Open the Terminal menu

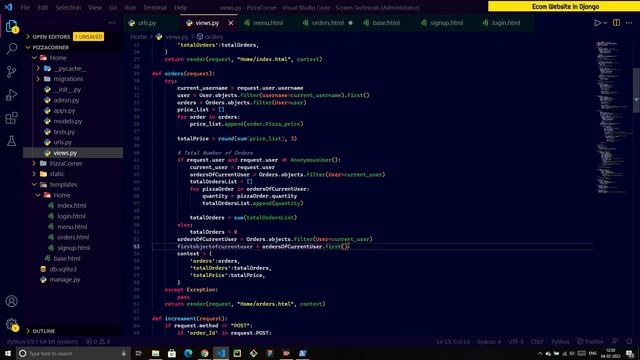click(155, 7)
